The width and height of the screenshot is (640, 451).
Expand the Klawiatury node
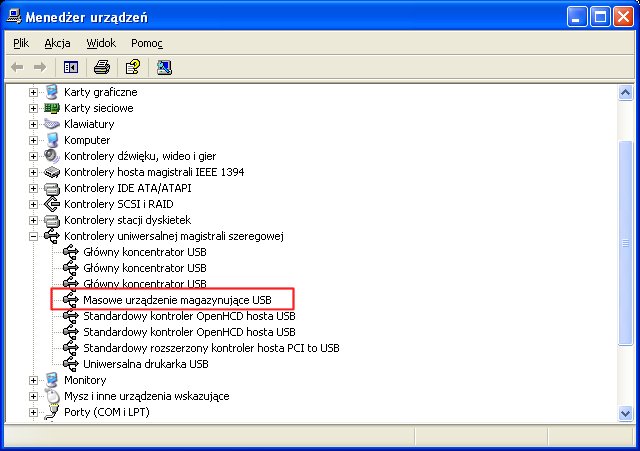tap(33, 124)
